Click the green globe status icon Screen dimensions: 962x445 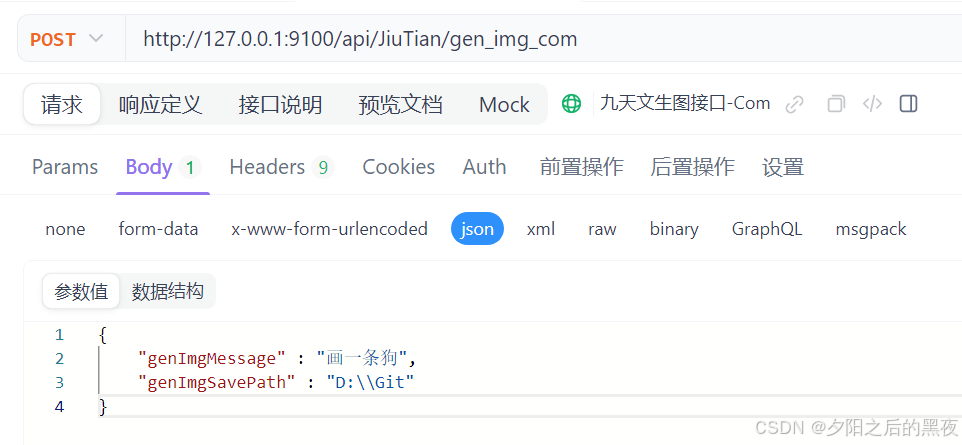(x=571, y=104)
